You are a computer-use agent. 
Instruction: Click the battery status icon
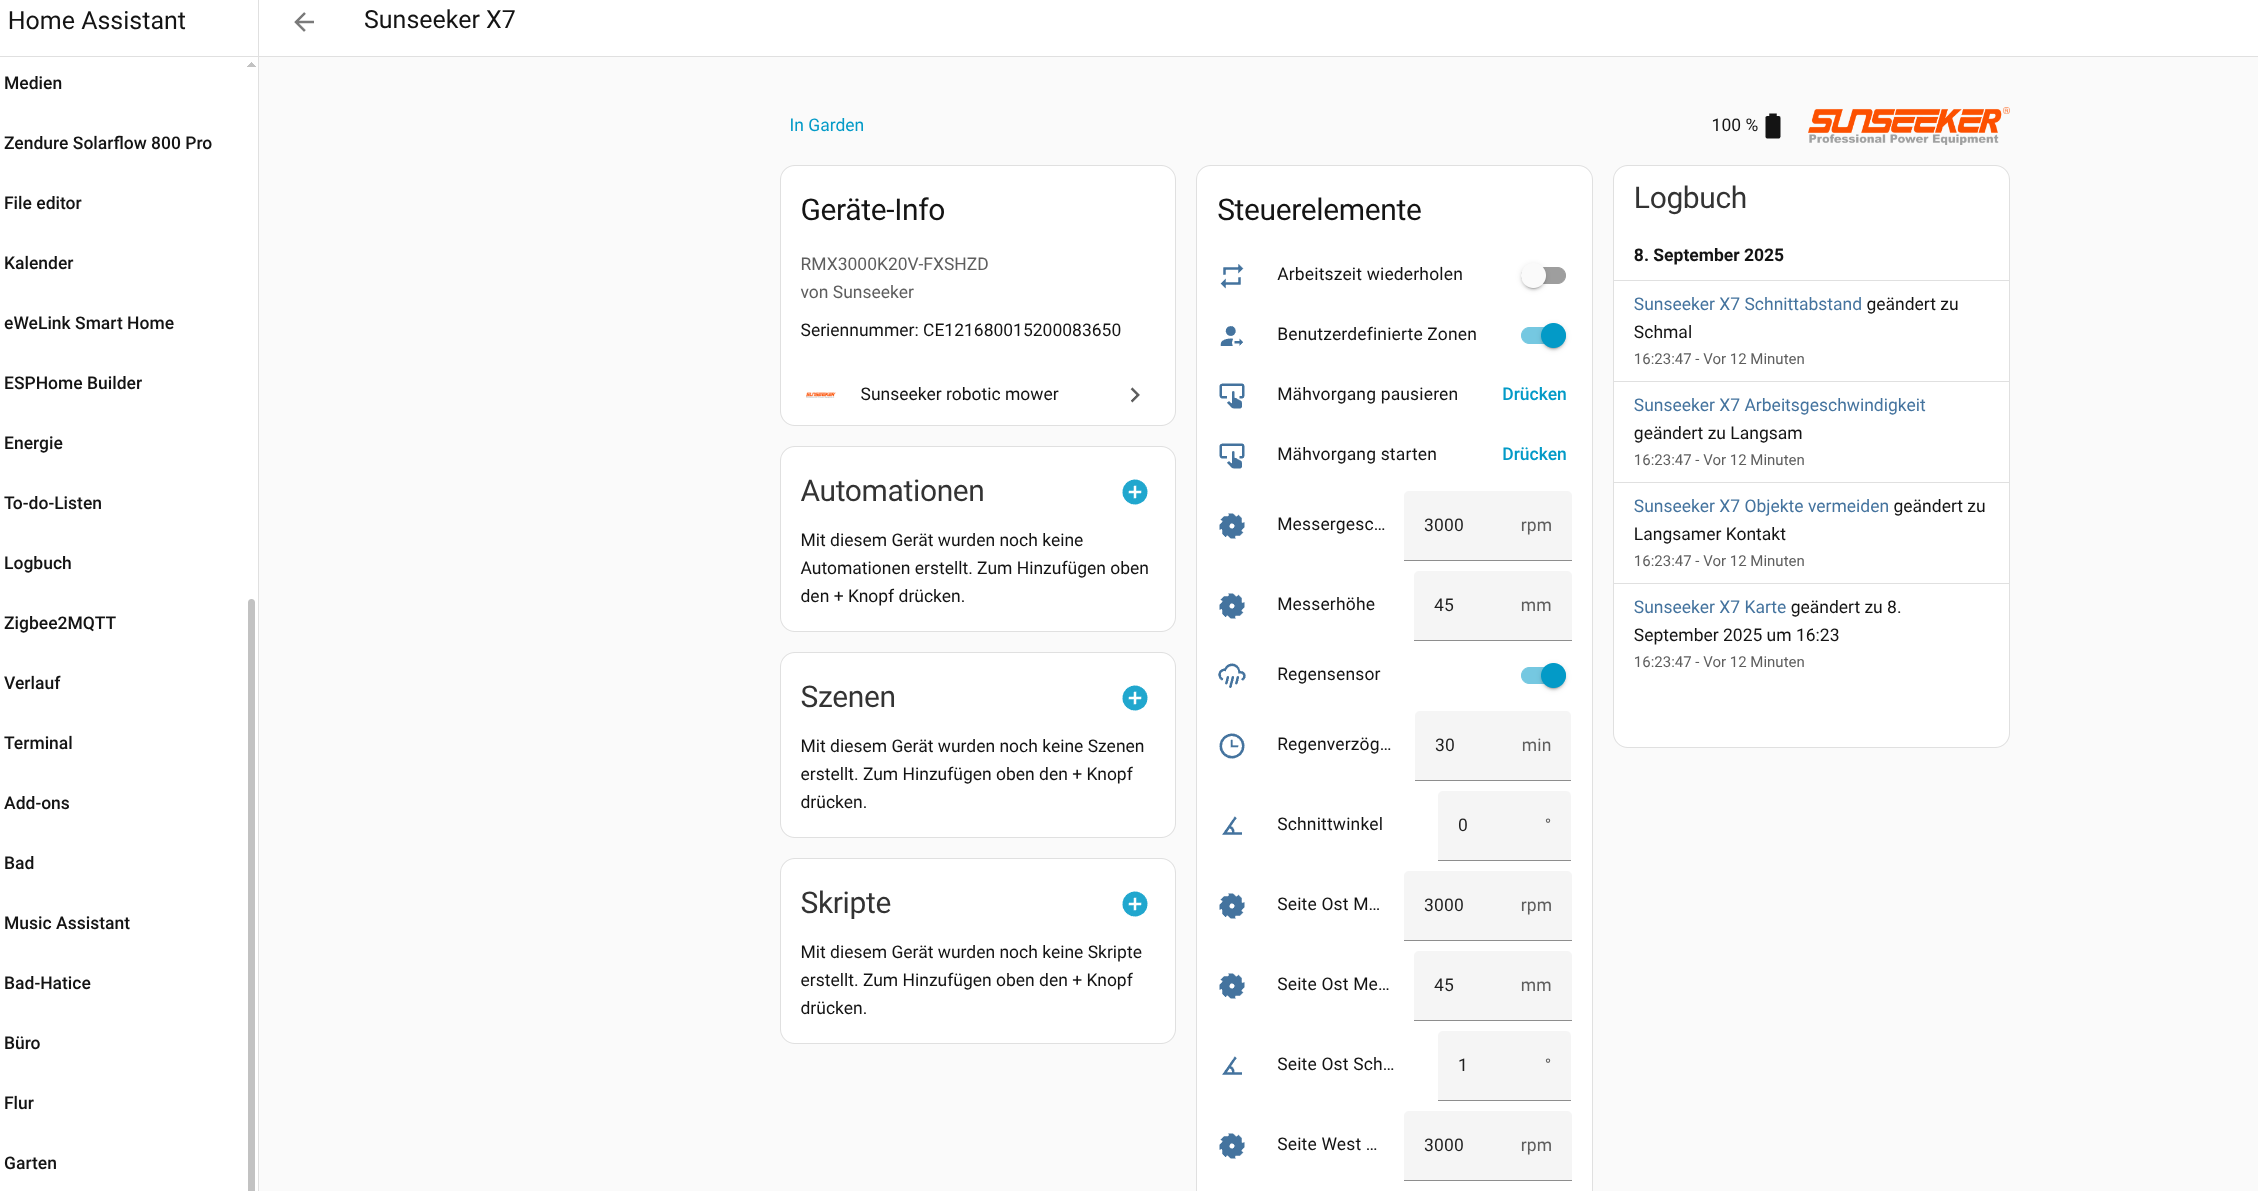(1773, 126)
